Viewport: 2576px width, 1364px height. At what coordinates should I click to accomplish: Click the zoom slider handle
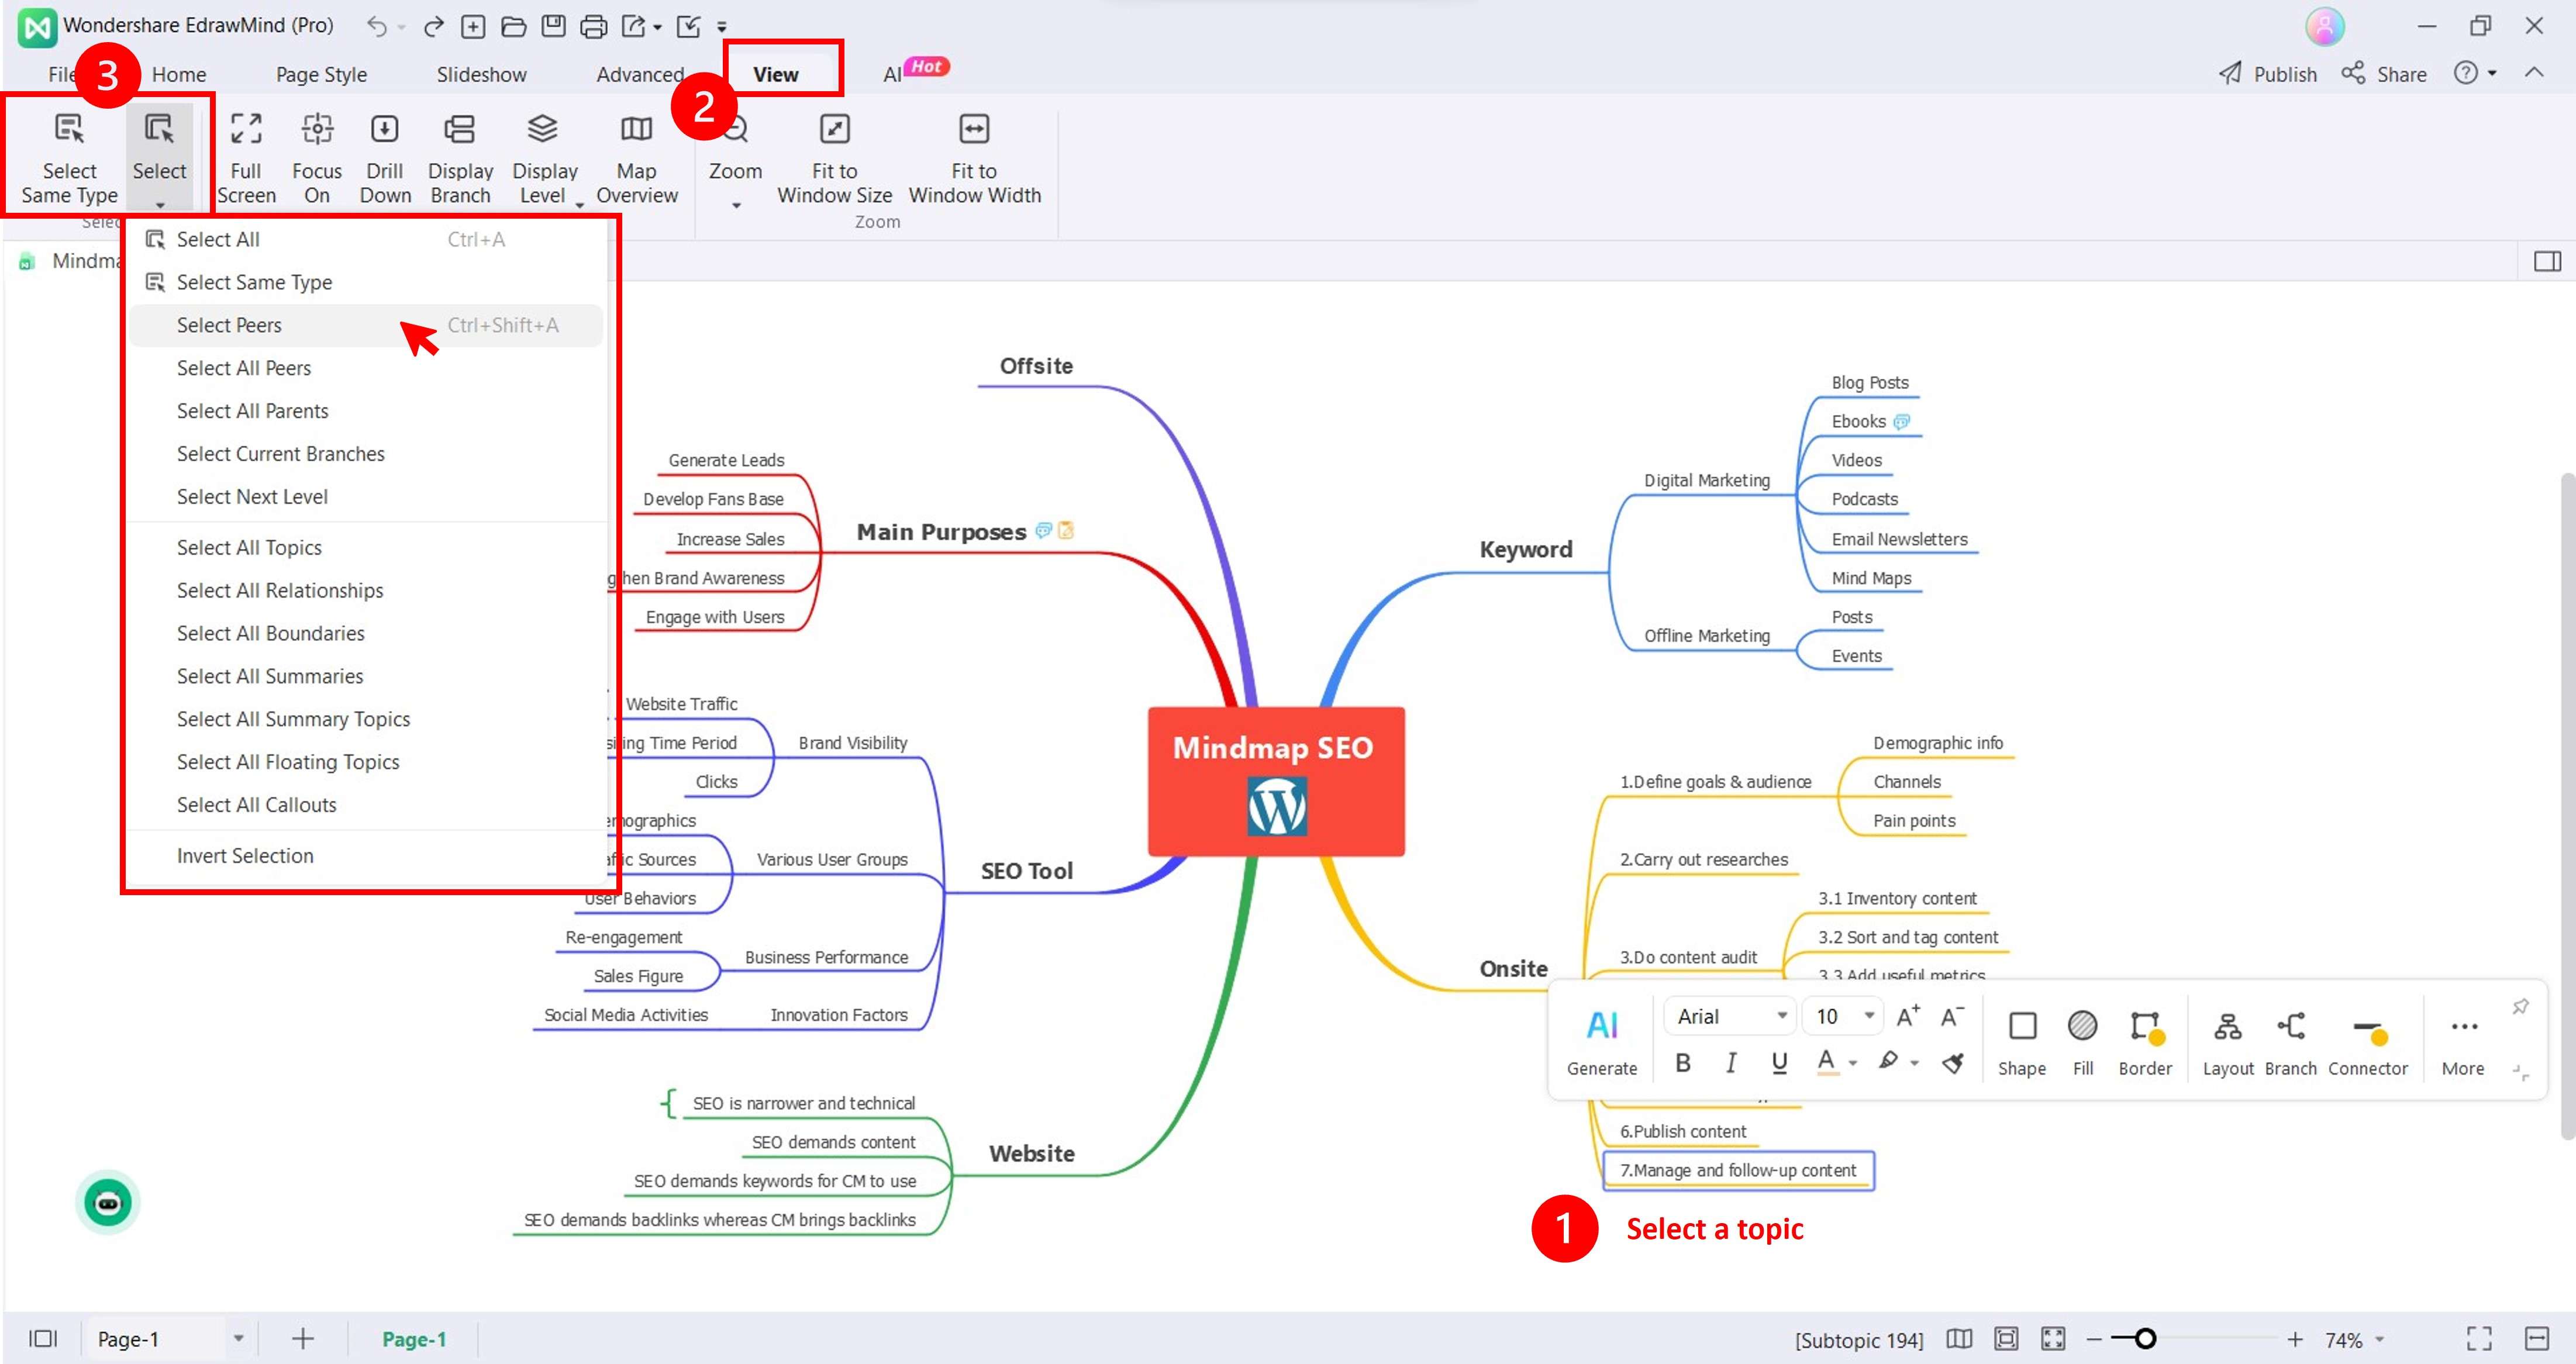2145,1338
